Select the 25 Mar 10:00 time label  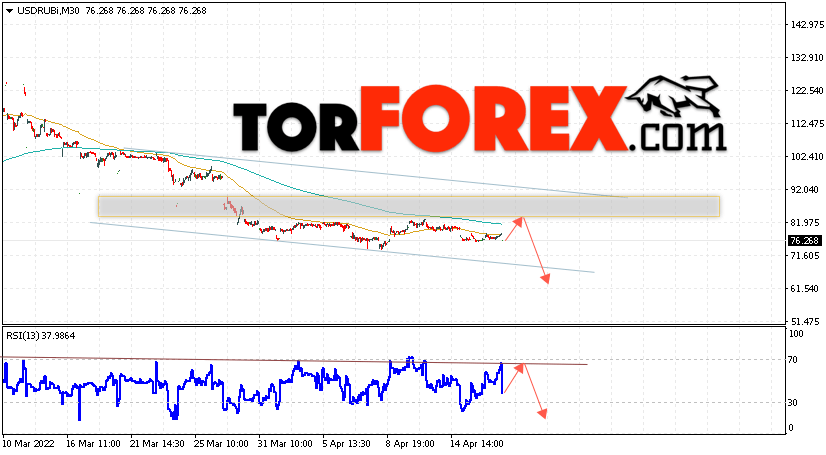point(221,444)
